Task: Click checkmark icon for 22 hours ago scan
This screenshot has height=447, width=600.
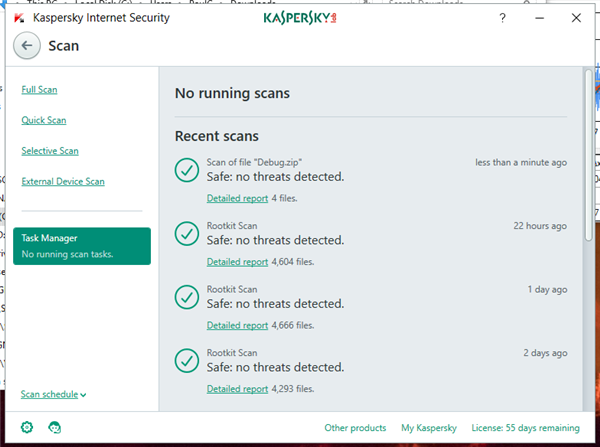Action: coord(187,233)
